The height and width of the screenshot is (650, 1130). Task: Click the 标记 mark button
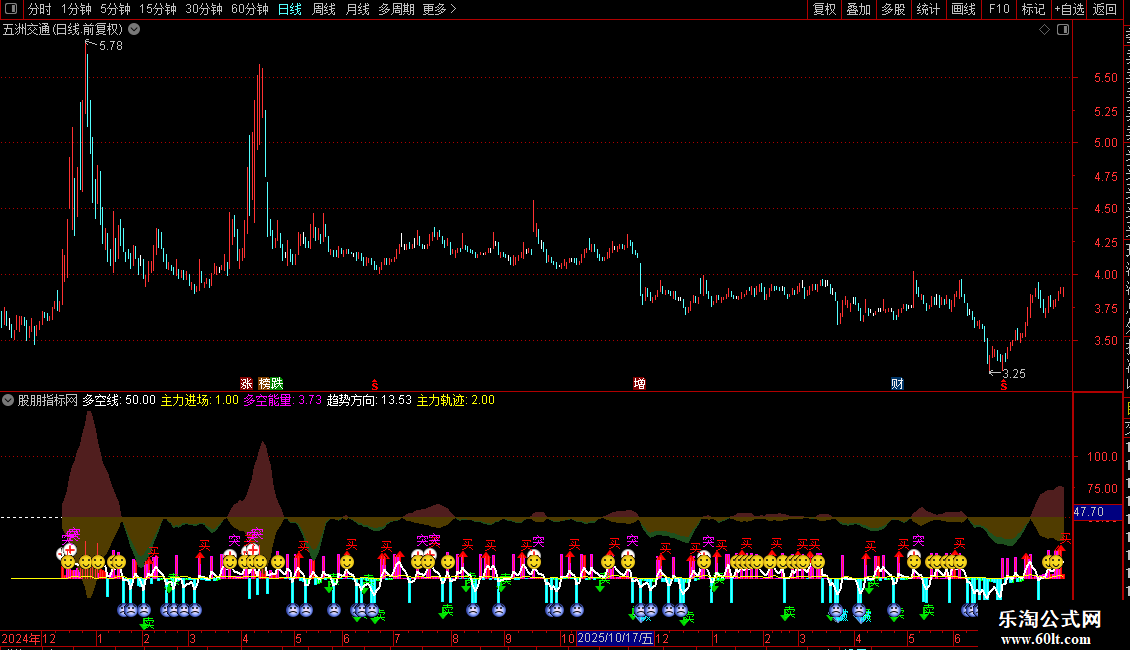1033,9
